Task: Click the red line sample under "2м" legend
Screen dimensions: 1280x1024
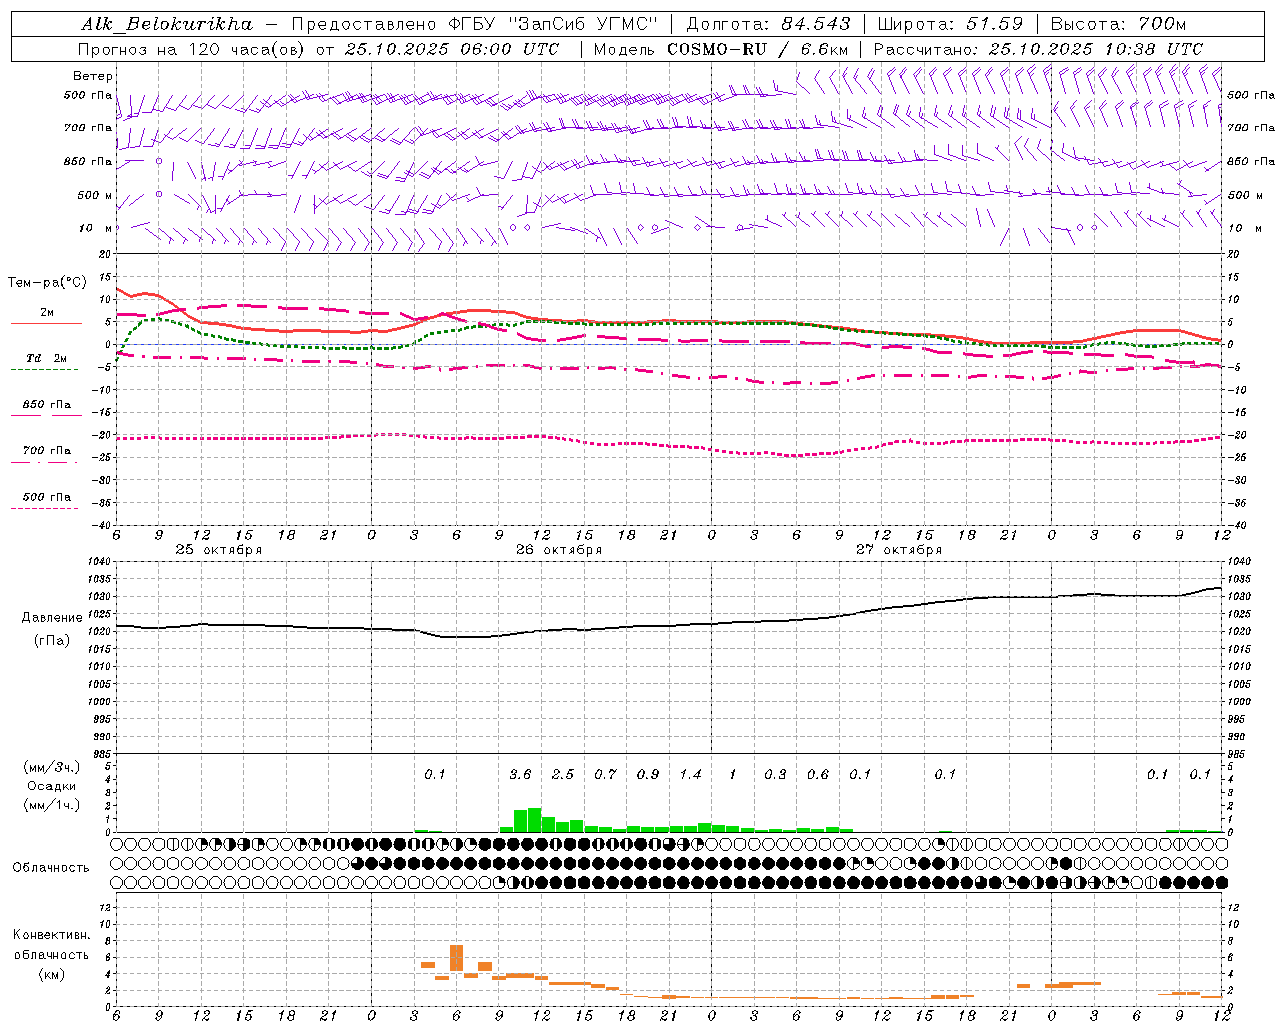Action: tap(46, 323)
